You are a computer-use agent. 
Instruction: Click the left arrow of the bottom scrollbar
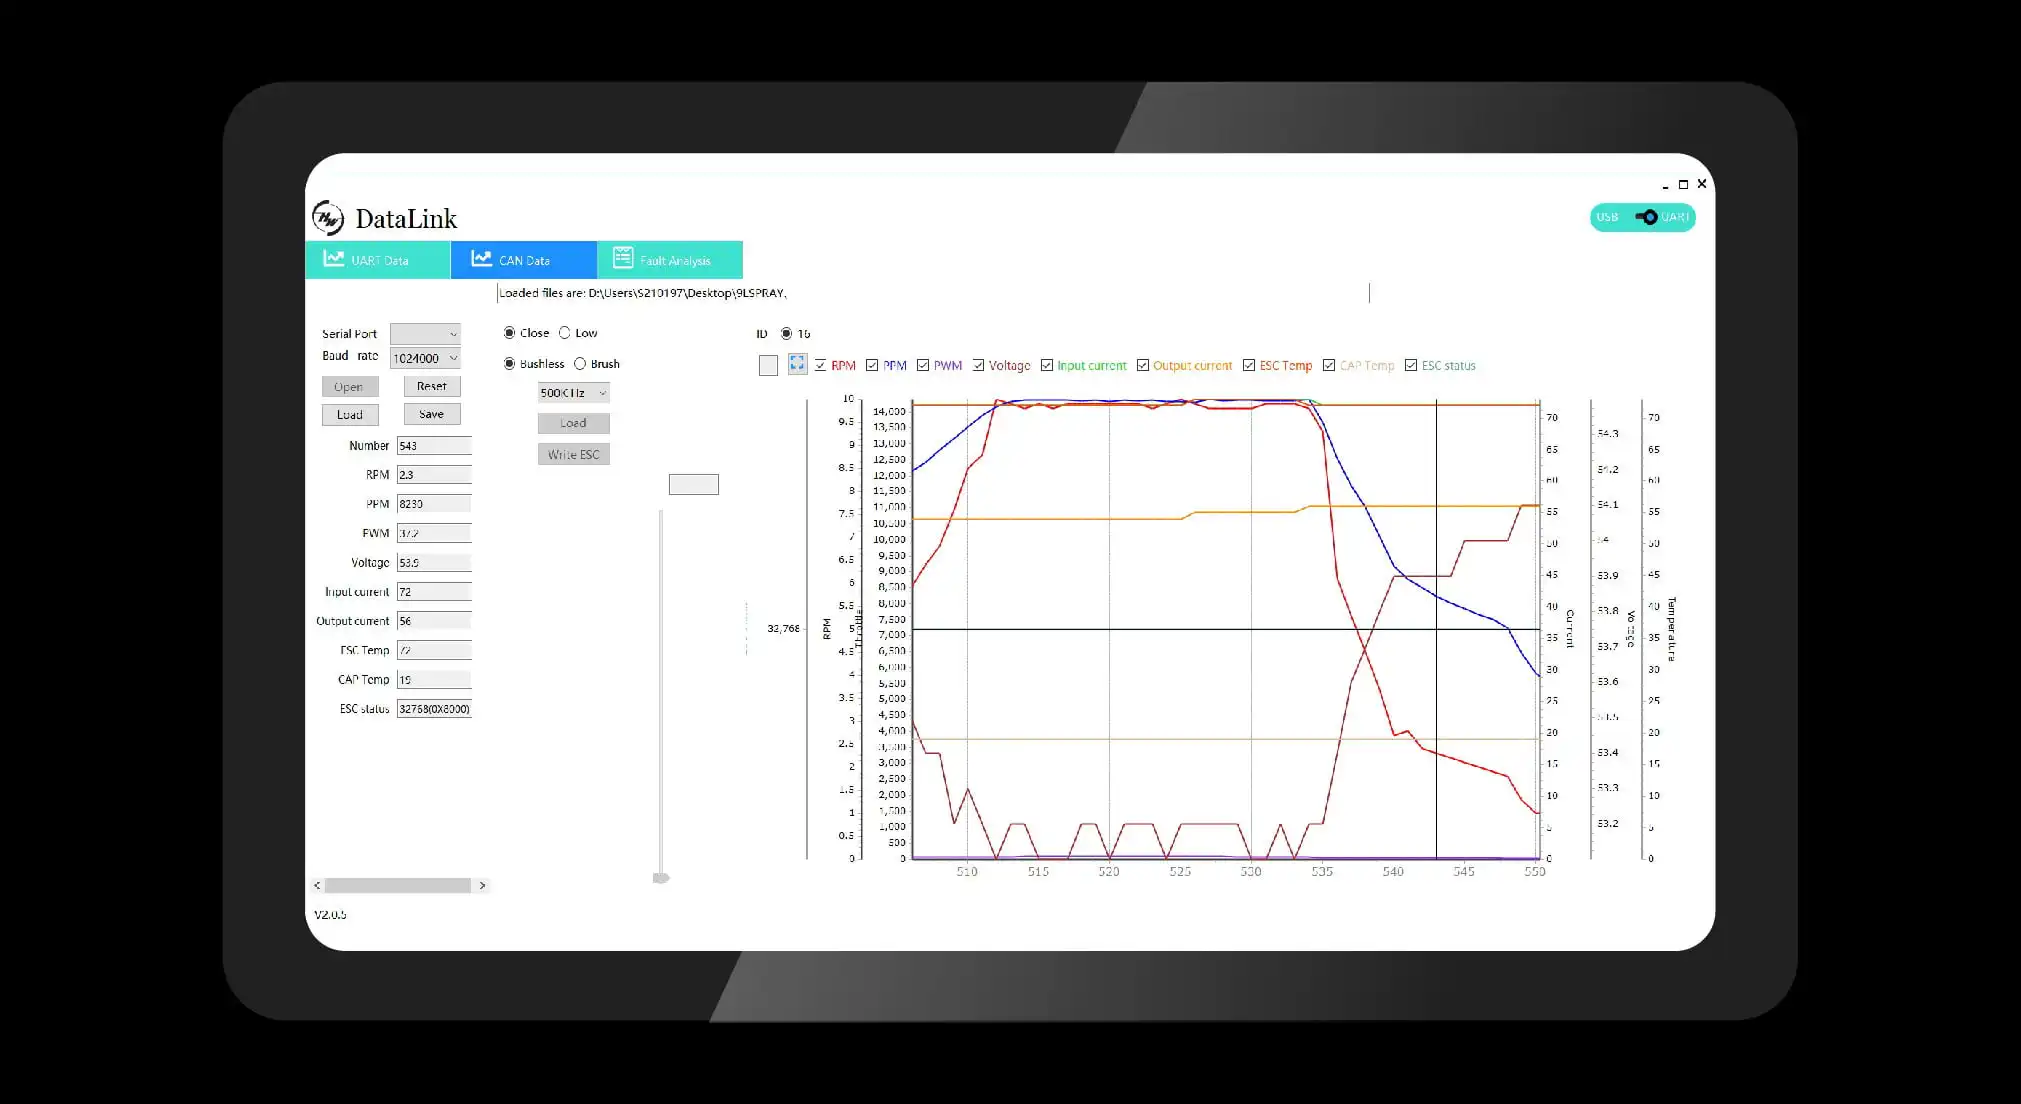click(x=316, y=885)
